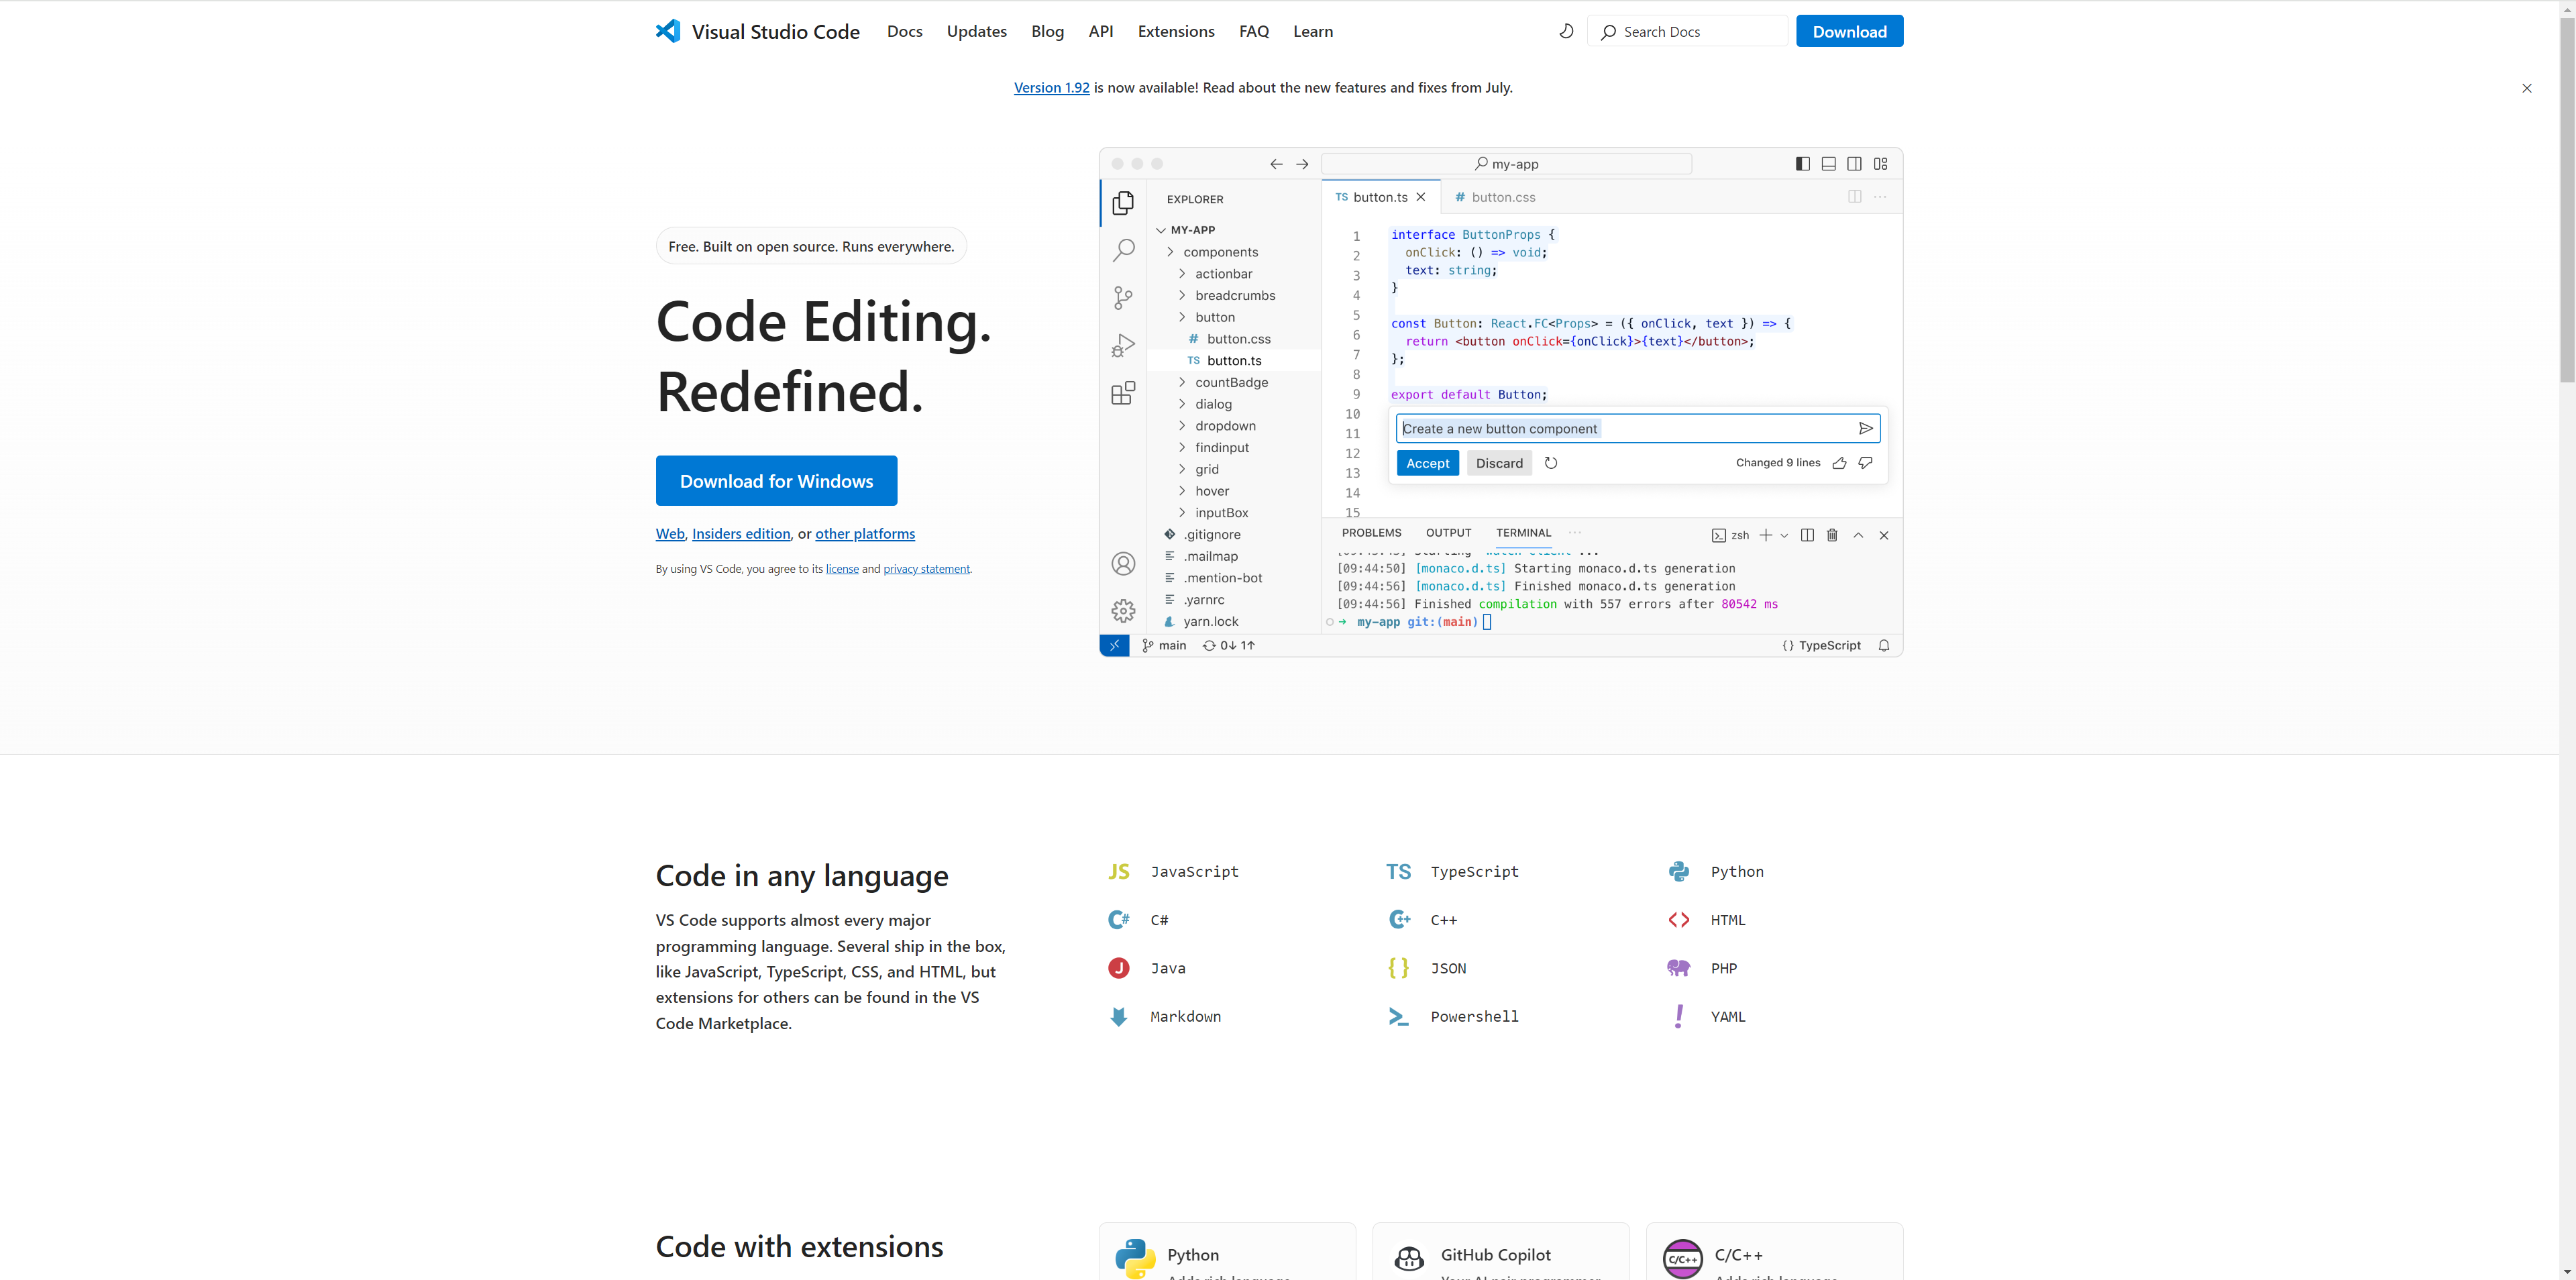Click the Manage gear icon in activity bar
The image size is (2576, 1280).
[x=1123, y=611]
